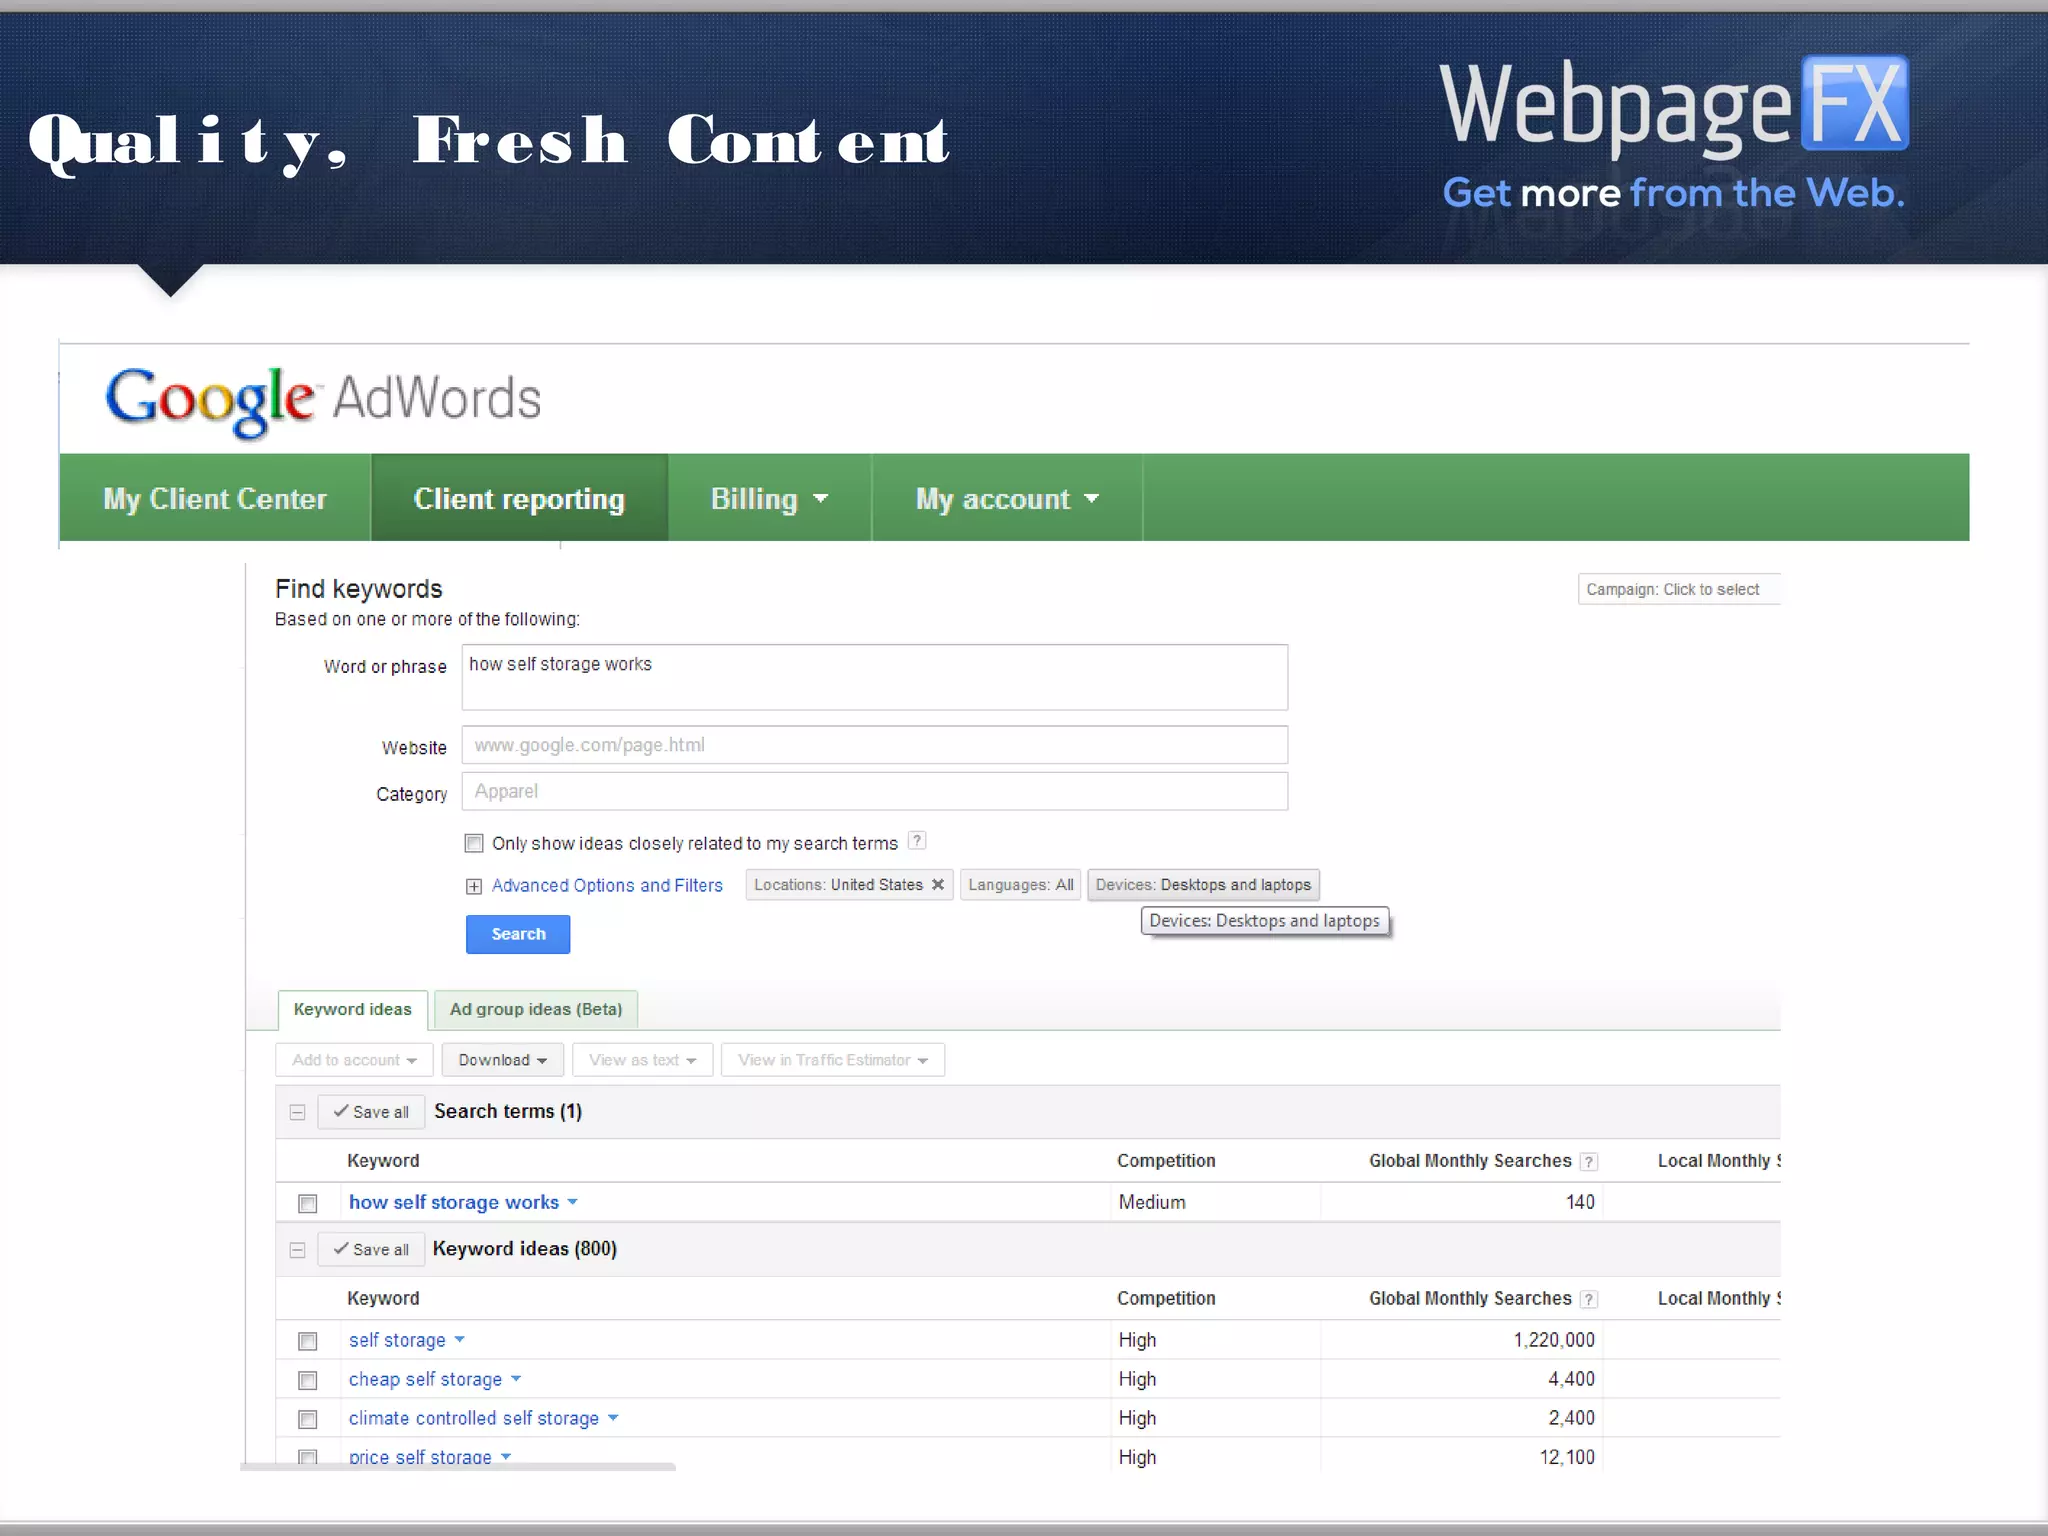Remove United States location filter

(938, 884)
